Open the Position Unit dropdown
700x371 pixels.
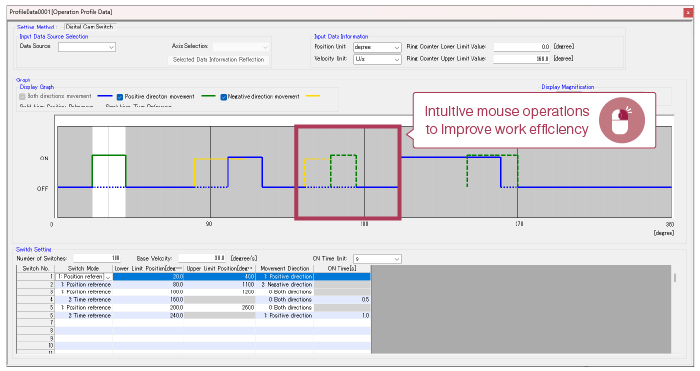(377, 47)
